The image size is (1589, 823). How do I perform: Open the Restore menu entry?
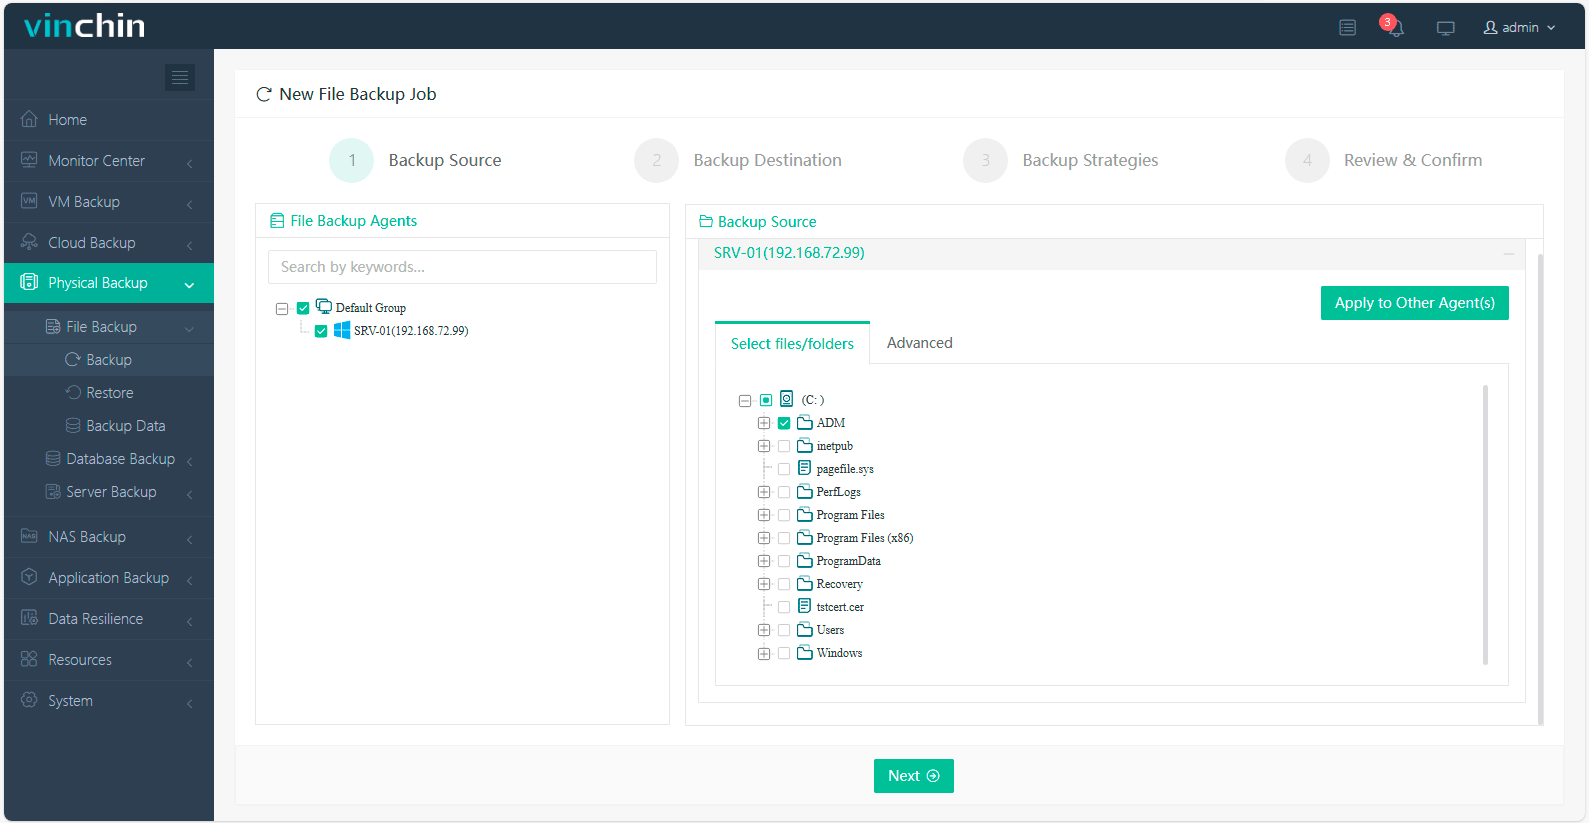[x=109, y=393]
